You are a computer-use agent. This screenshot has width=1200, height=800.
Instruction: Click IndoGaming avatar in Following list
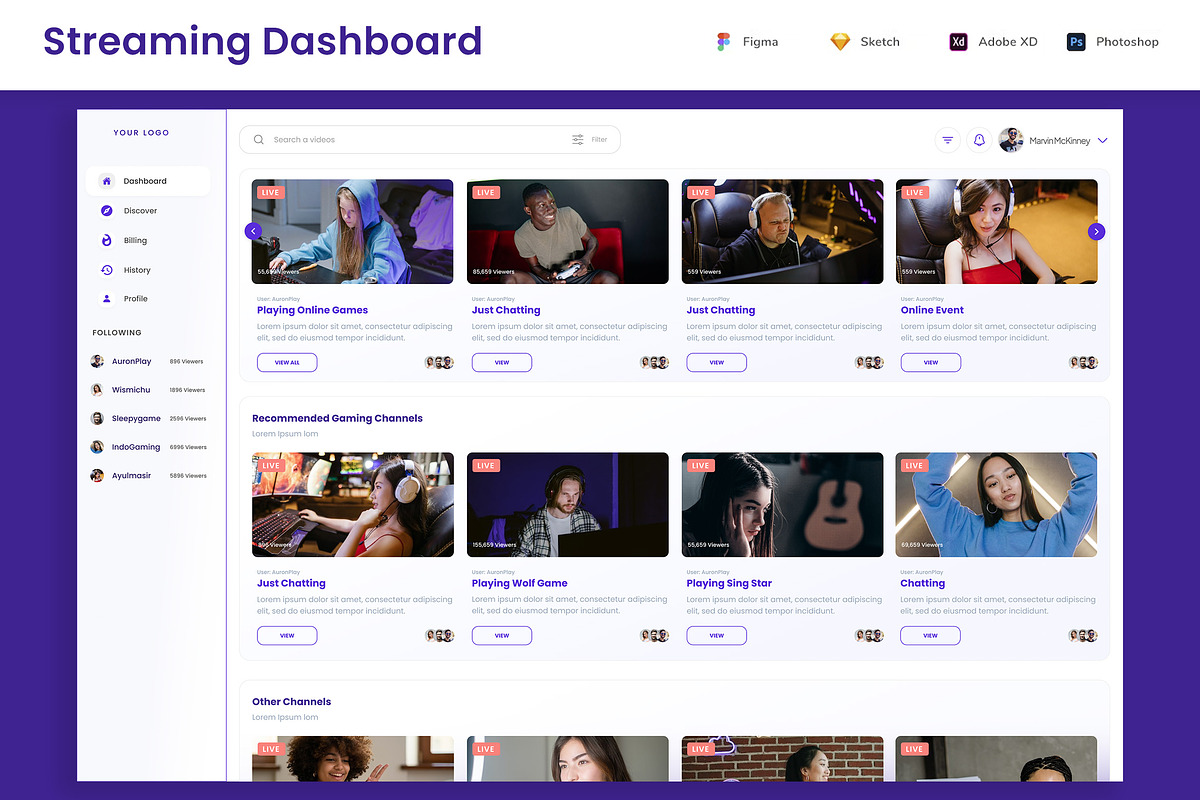click(97, 447)
